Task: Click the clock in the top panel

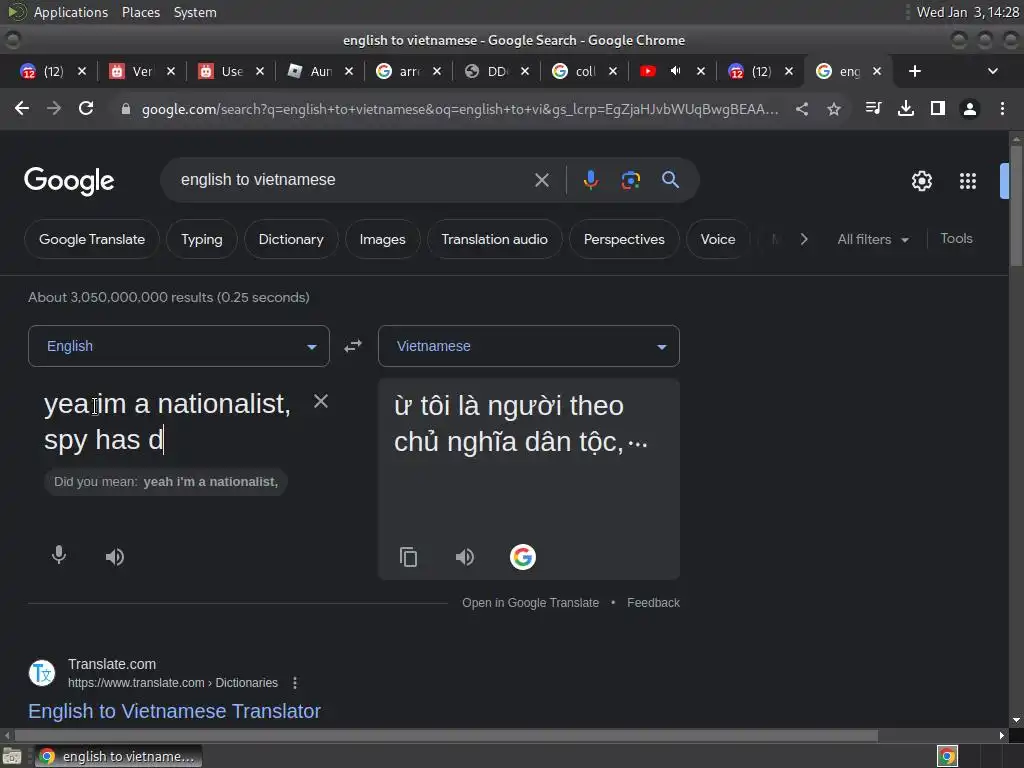Action: point(967,12)
